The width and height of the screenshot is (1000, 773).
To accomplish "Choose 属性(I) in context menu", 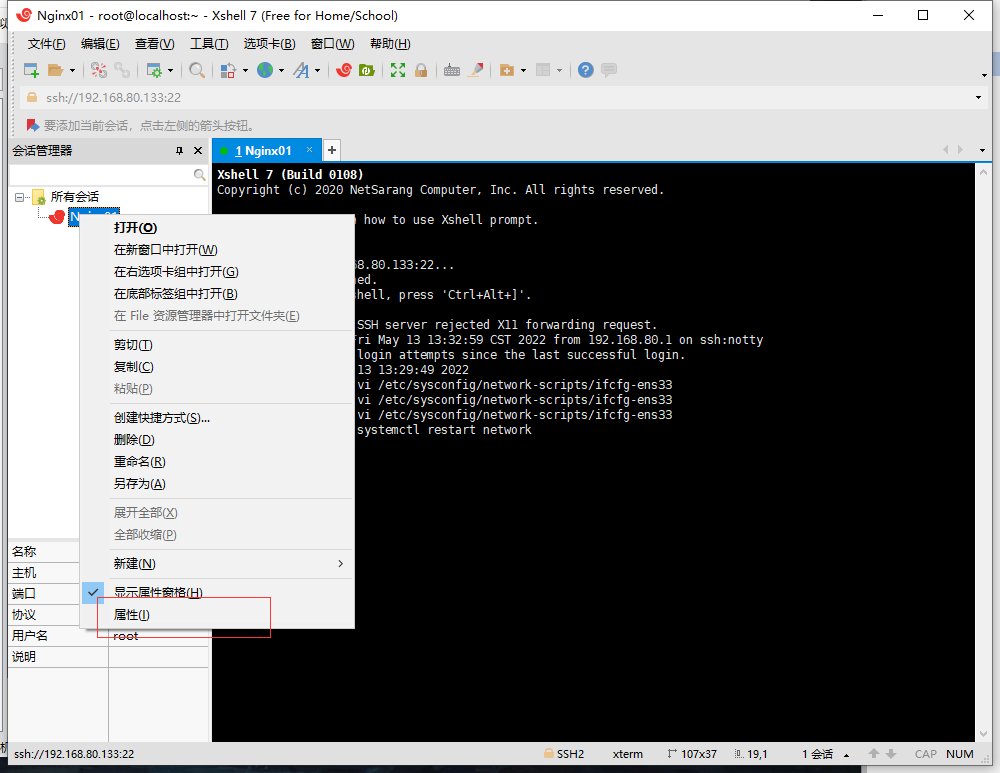I will 217,615.
